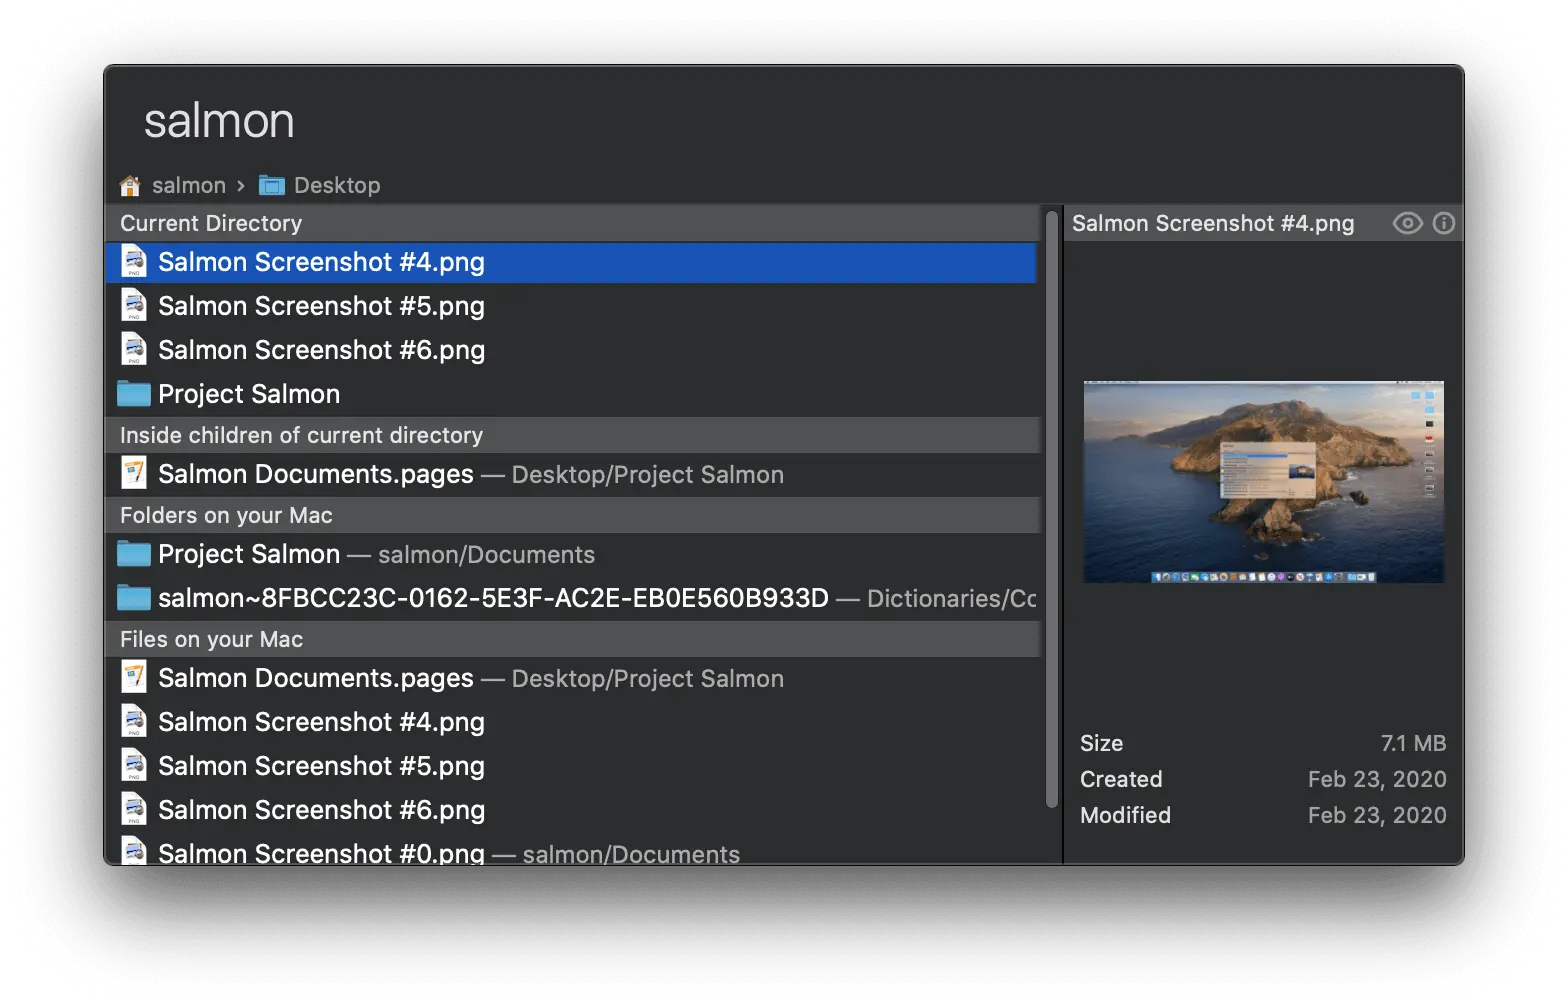This screenshot has width=1567, height=1003.
Task: Click the 'Files on your Mac' section header
Action: click(211, 639)
